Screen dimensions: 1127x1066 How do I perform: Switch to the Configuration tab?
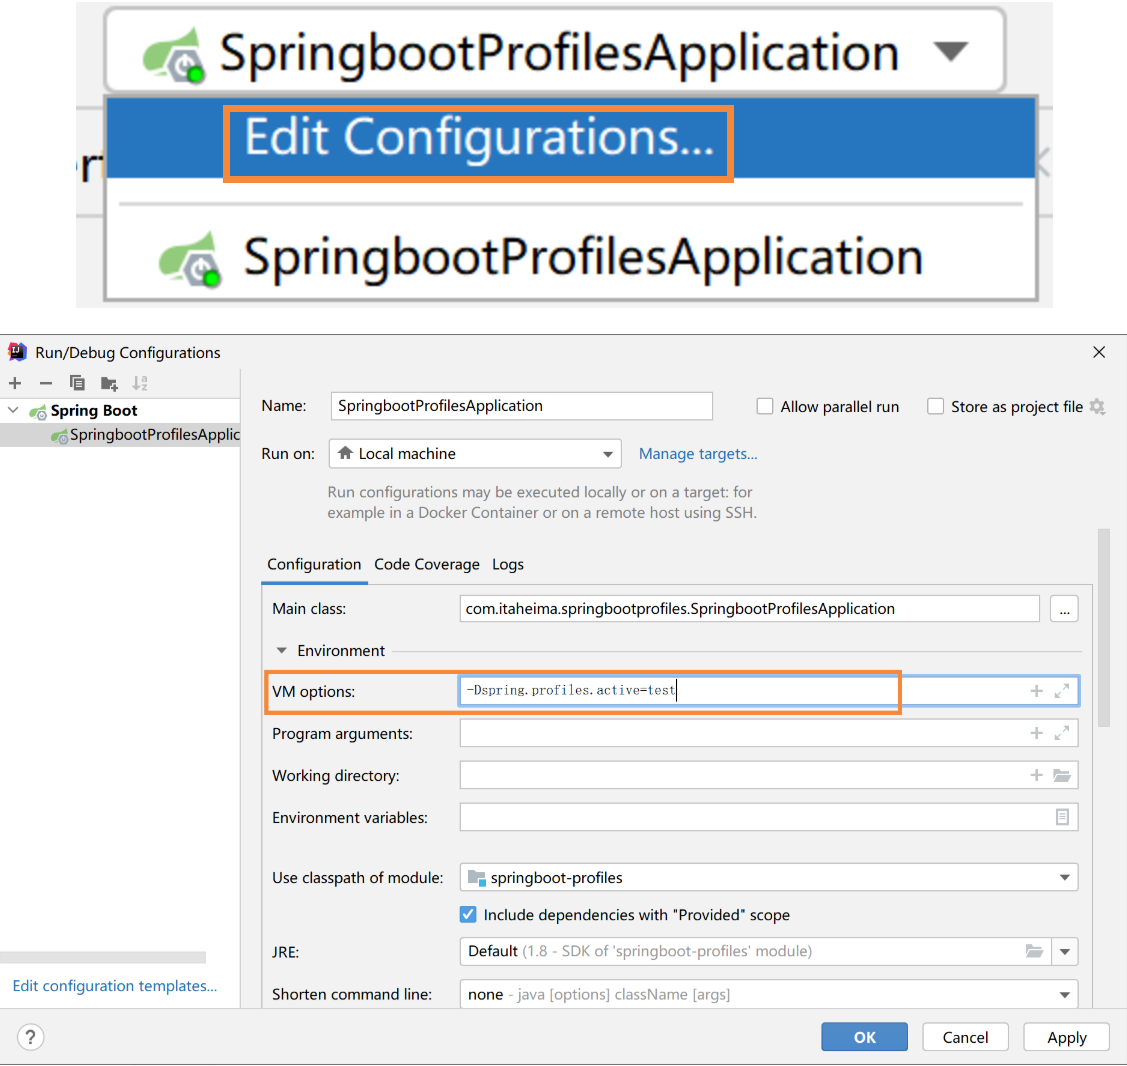[314, 564]
